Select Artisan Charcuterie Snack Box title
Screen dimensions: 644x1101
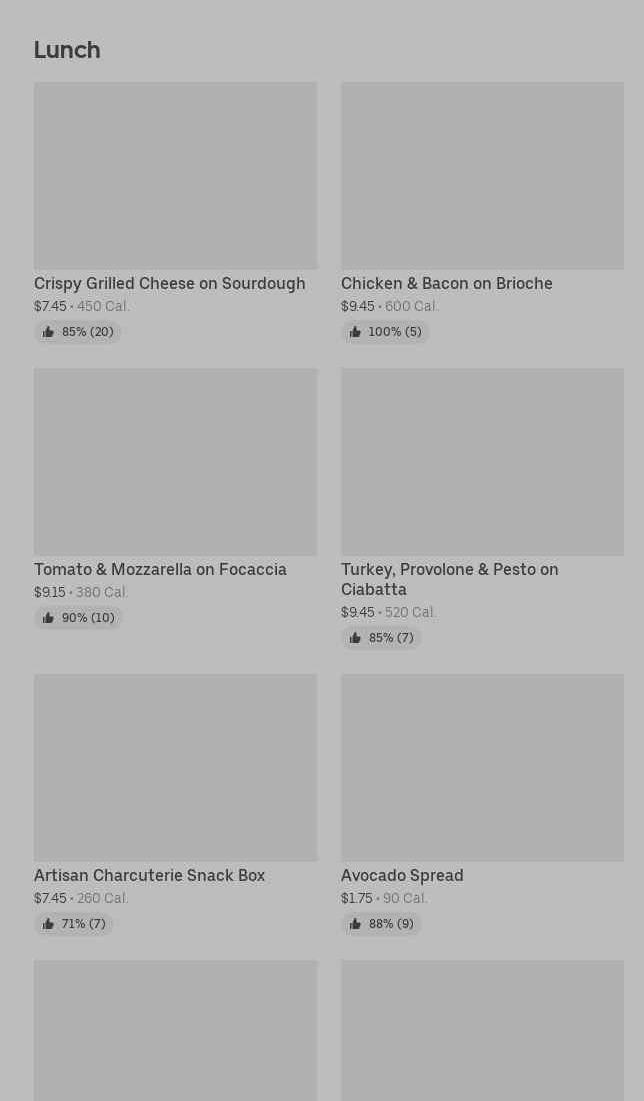pos(149,876)
